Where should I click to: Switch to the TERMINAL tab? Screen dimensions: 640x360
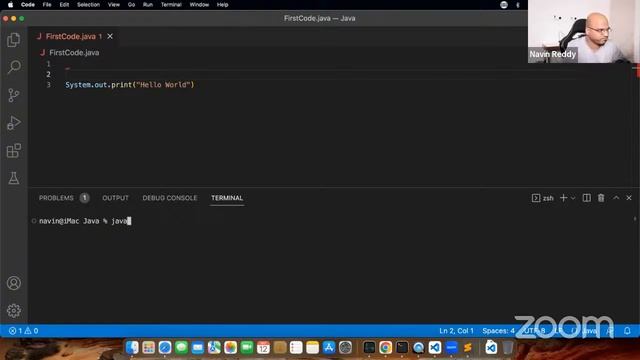tap(227, 198)
